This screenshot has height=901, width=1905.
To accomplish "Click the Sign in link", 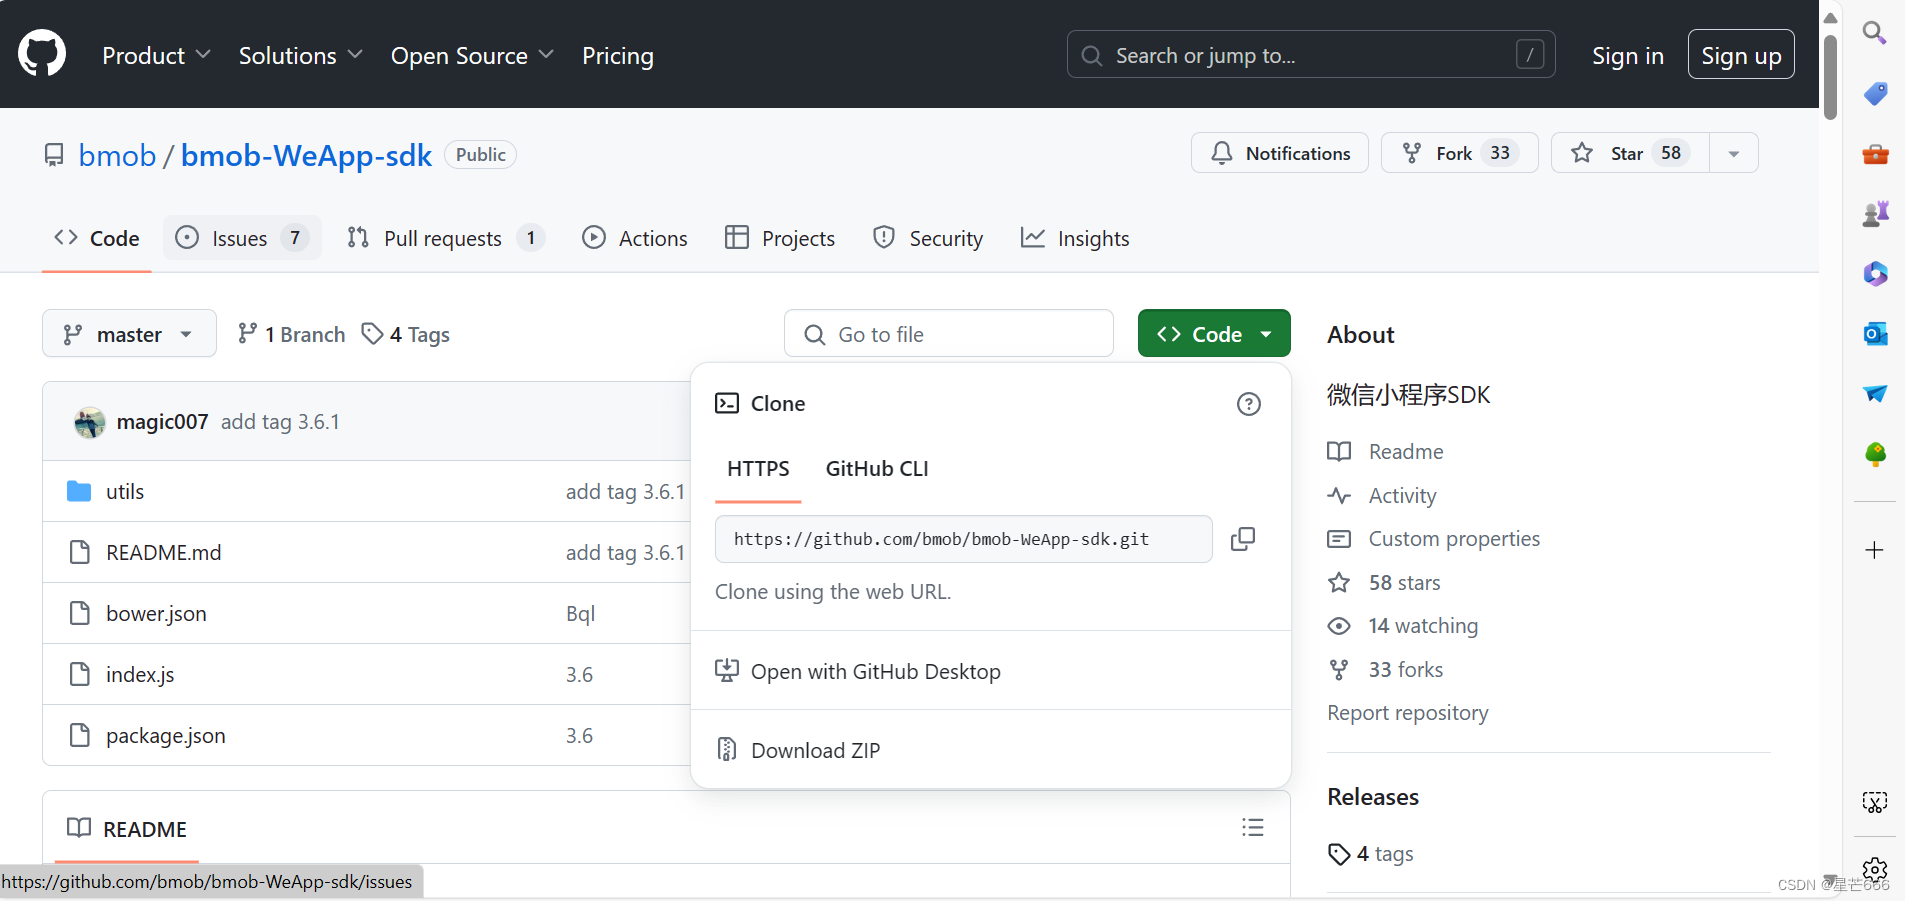I will click(x=1628, y=56).
